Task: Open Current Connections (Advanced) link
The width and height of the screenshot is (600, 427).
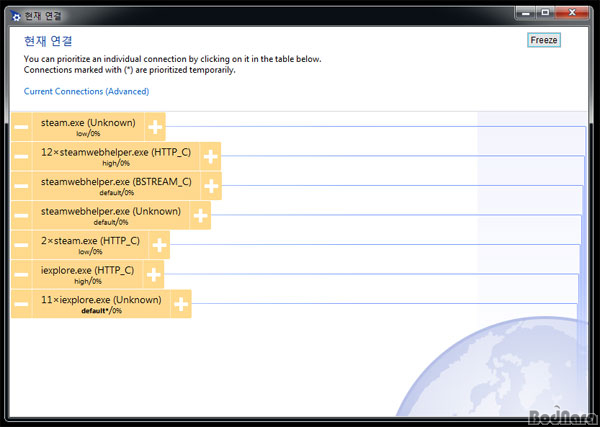Action: (x=86, y=91)
